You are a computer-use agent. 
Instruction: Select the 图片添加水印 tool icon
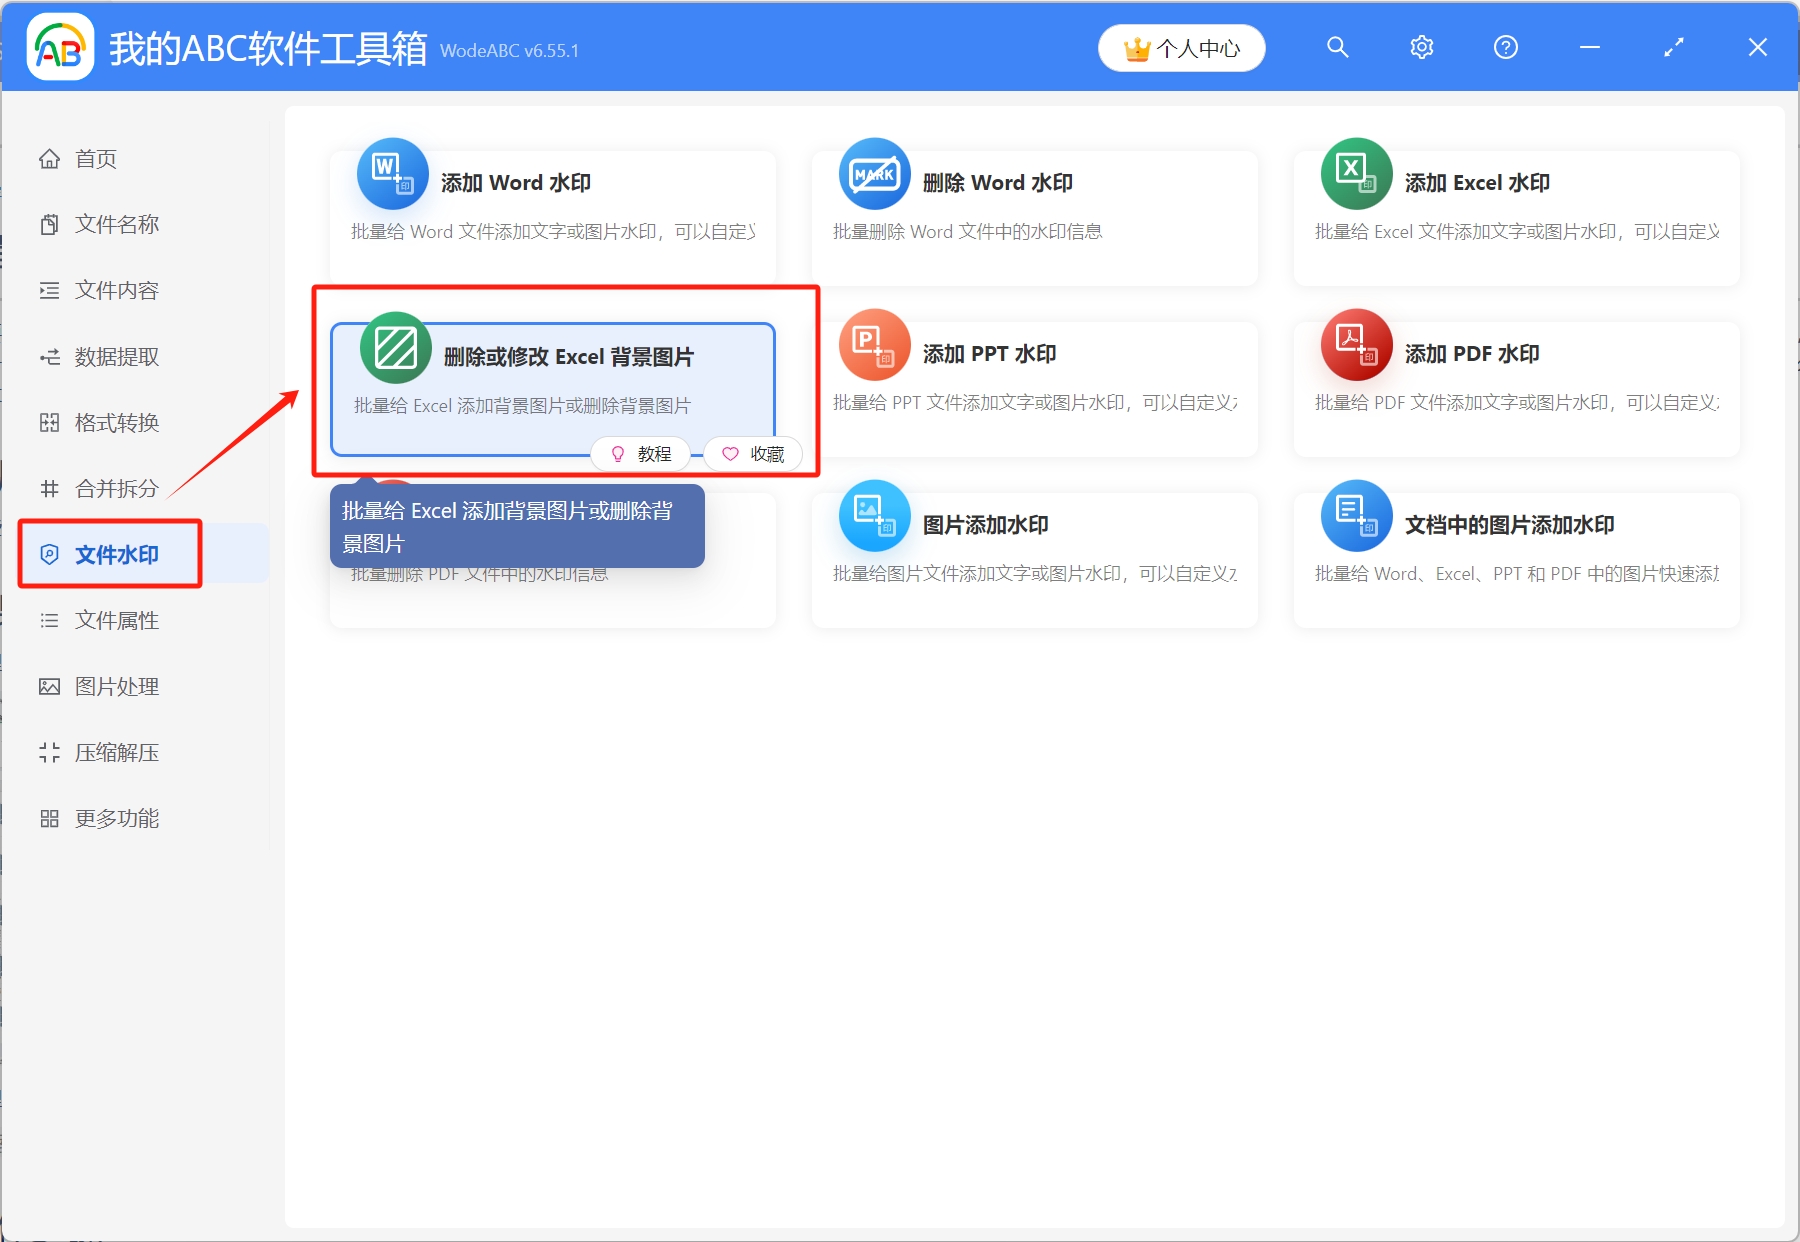coord(874,515)
